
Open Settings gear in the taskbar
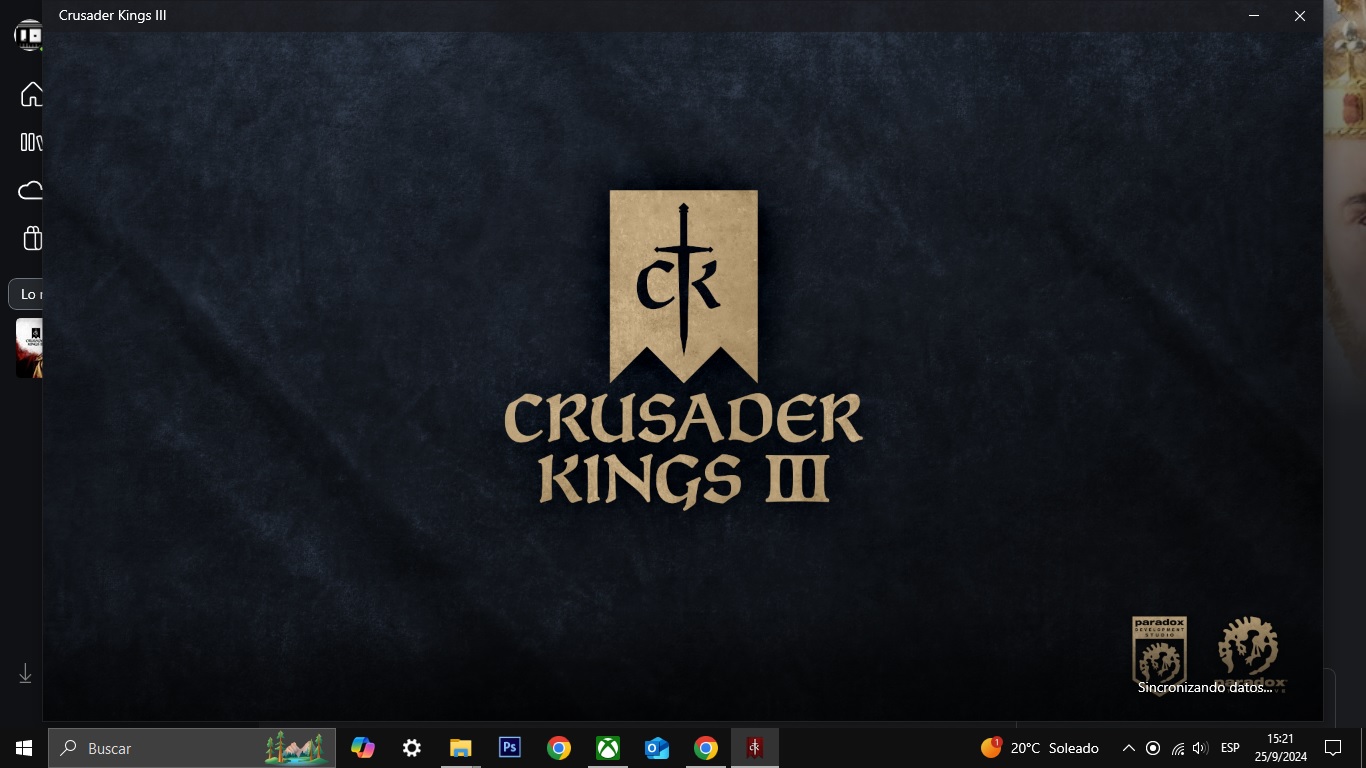click(412, 748)
